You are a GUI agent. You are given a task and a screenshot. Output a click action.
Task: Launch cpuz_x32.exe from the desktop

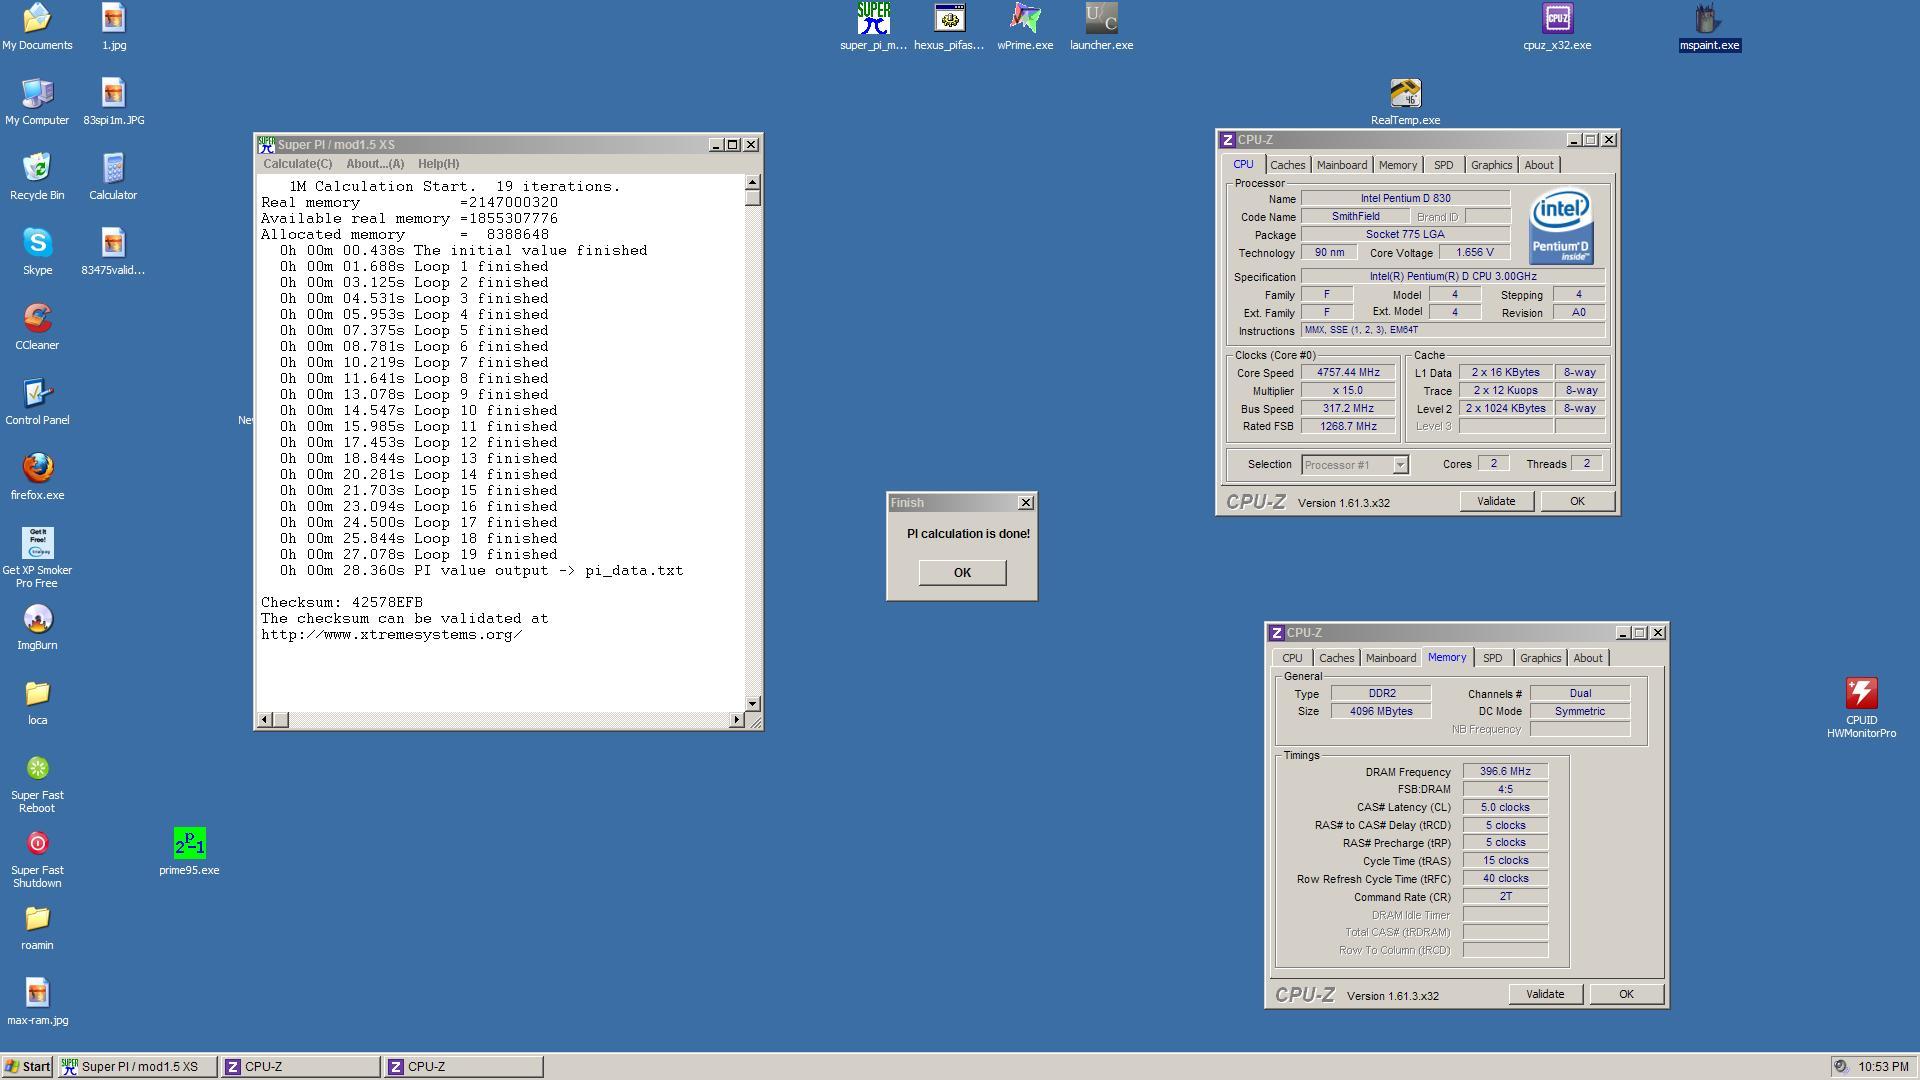coord(1557,26)
